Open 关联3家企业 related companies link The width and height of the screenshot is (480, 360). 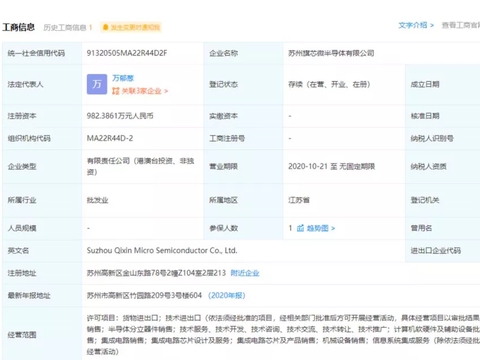coord(144,91)
